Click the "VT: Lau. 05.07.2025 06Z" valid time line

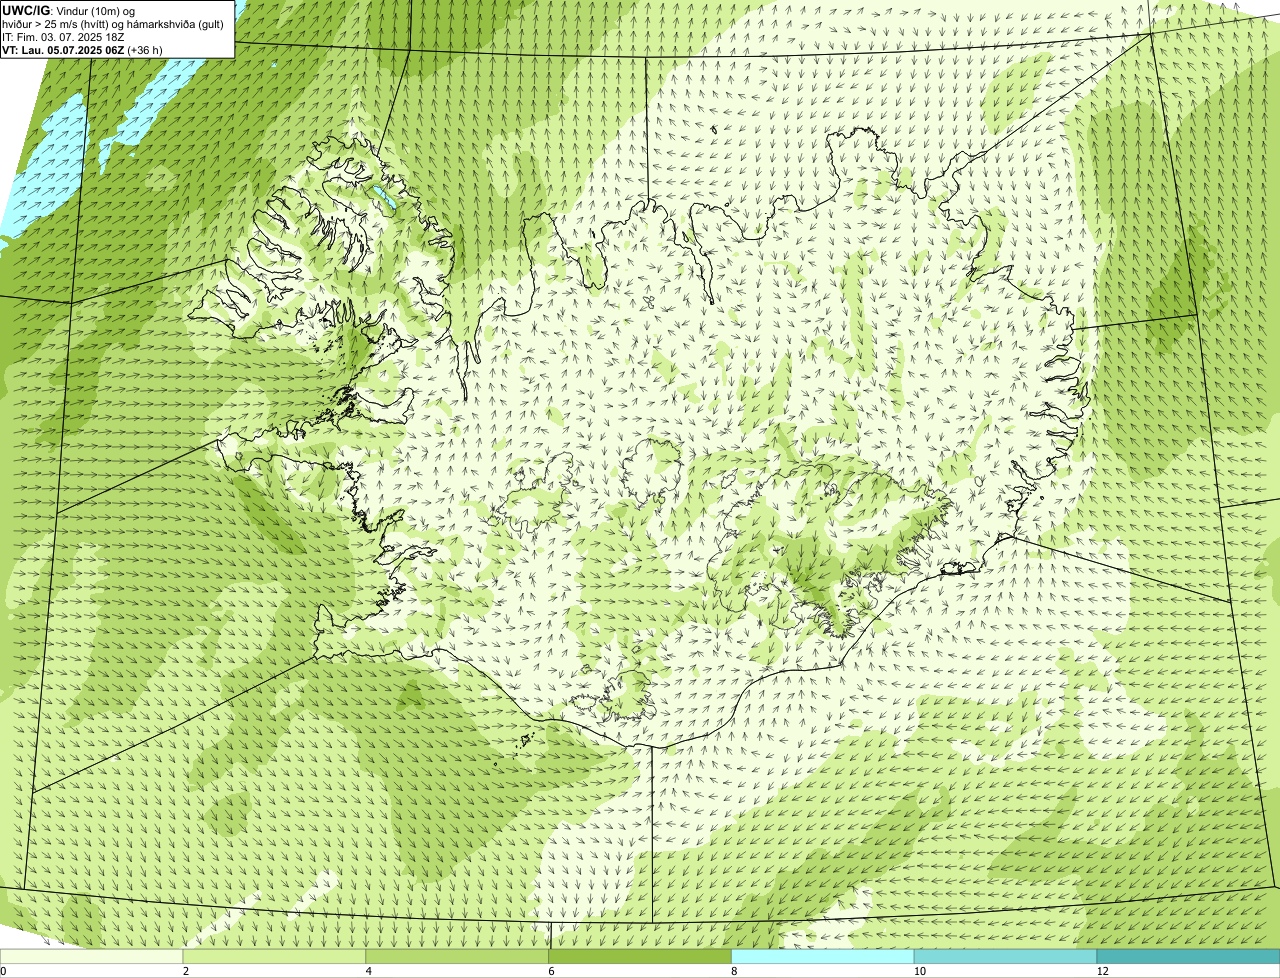coord(82,50)
